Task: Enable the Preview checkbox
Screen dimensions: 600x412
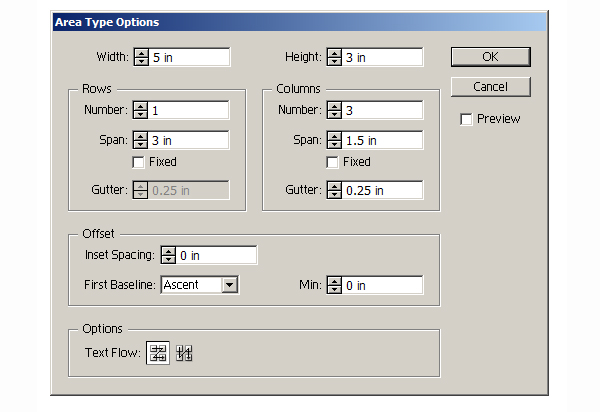Action: point(466,119)
